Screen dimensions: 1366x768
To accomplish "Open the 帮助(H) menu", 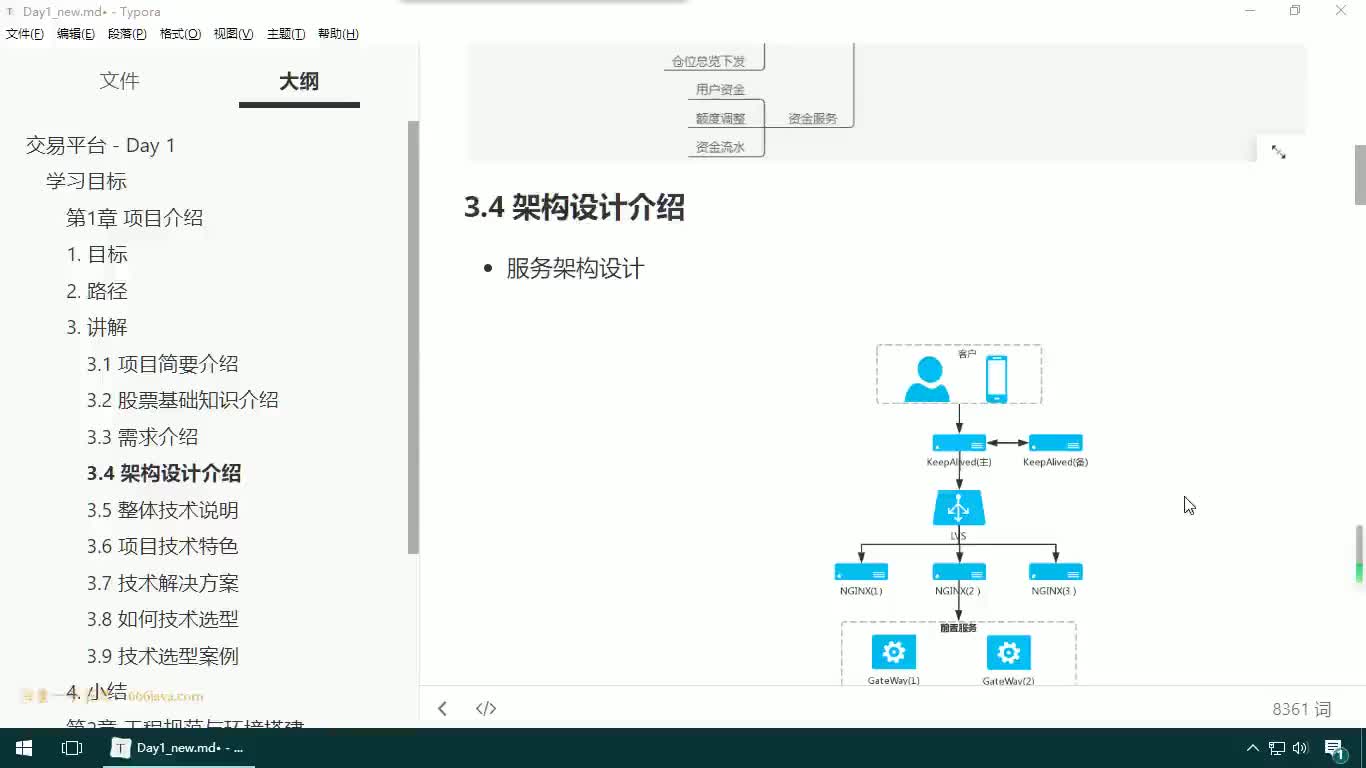I will coord(338,33).
